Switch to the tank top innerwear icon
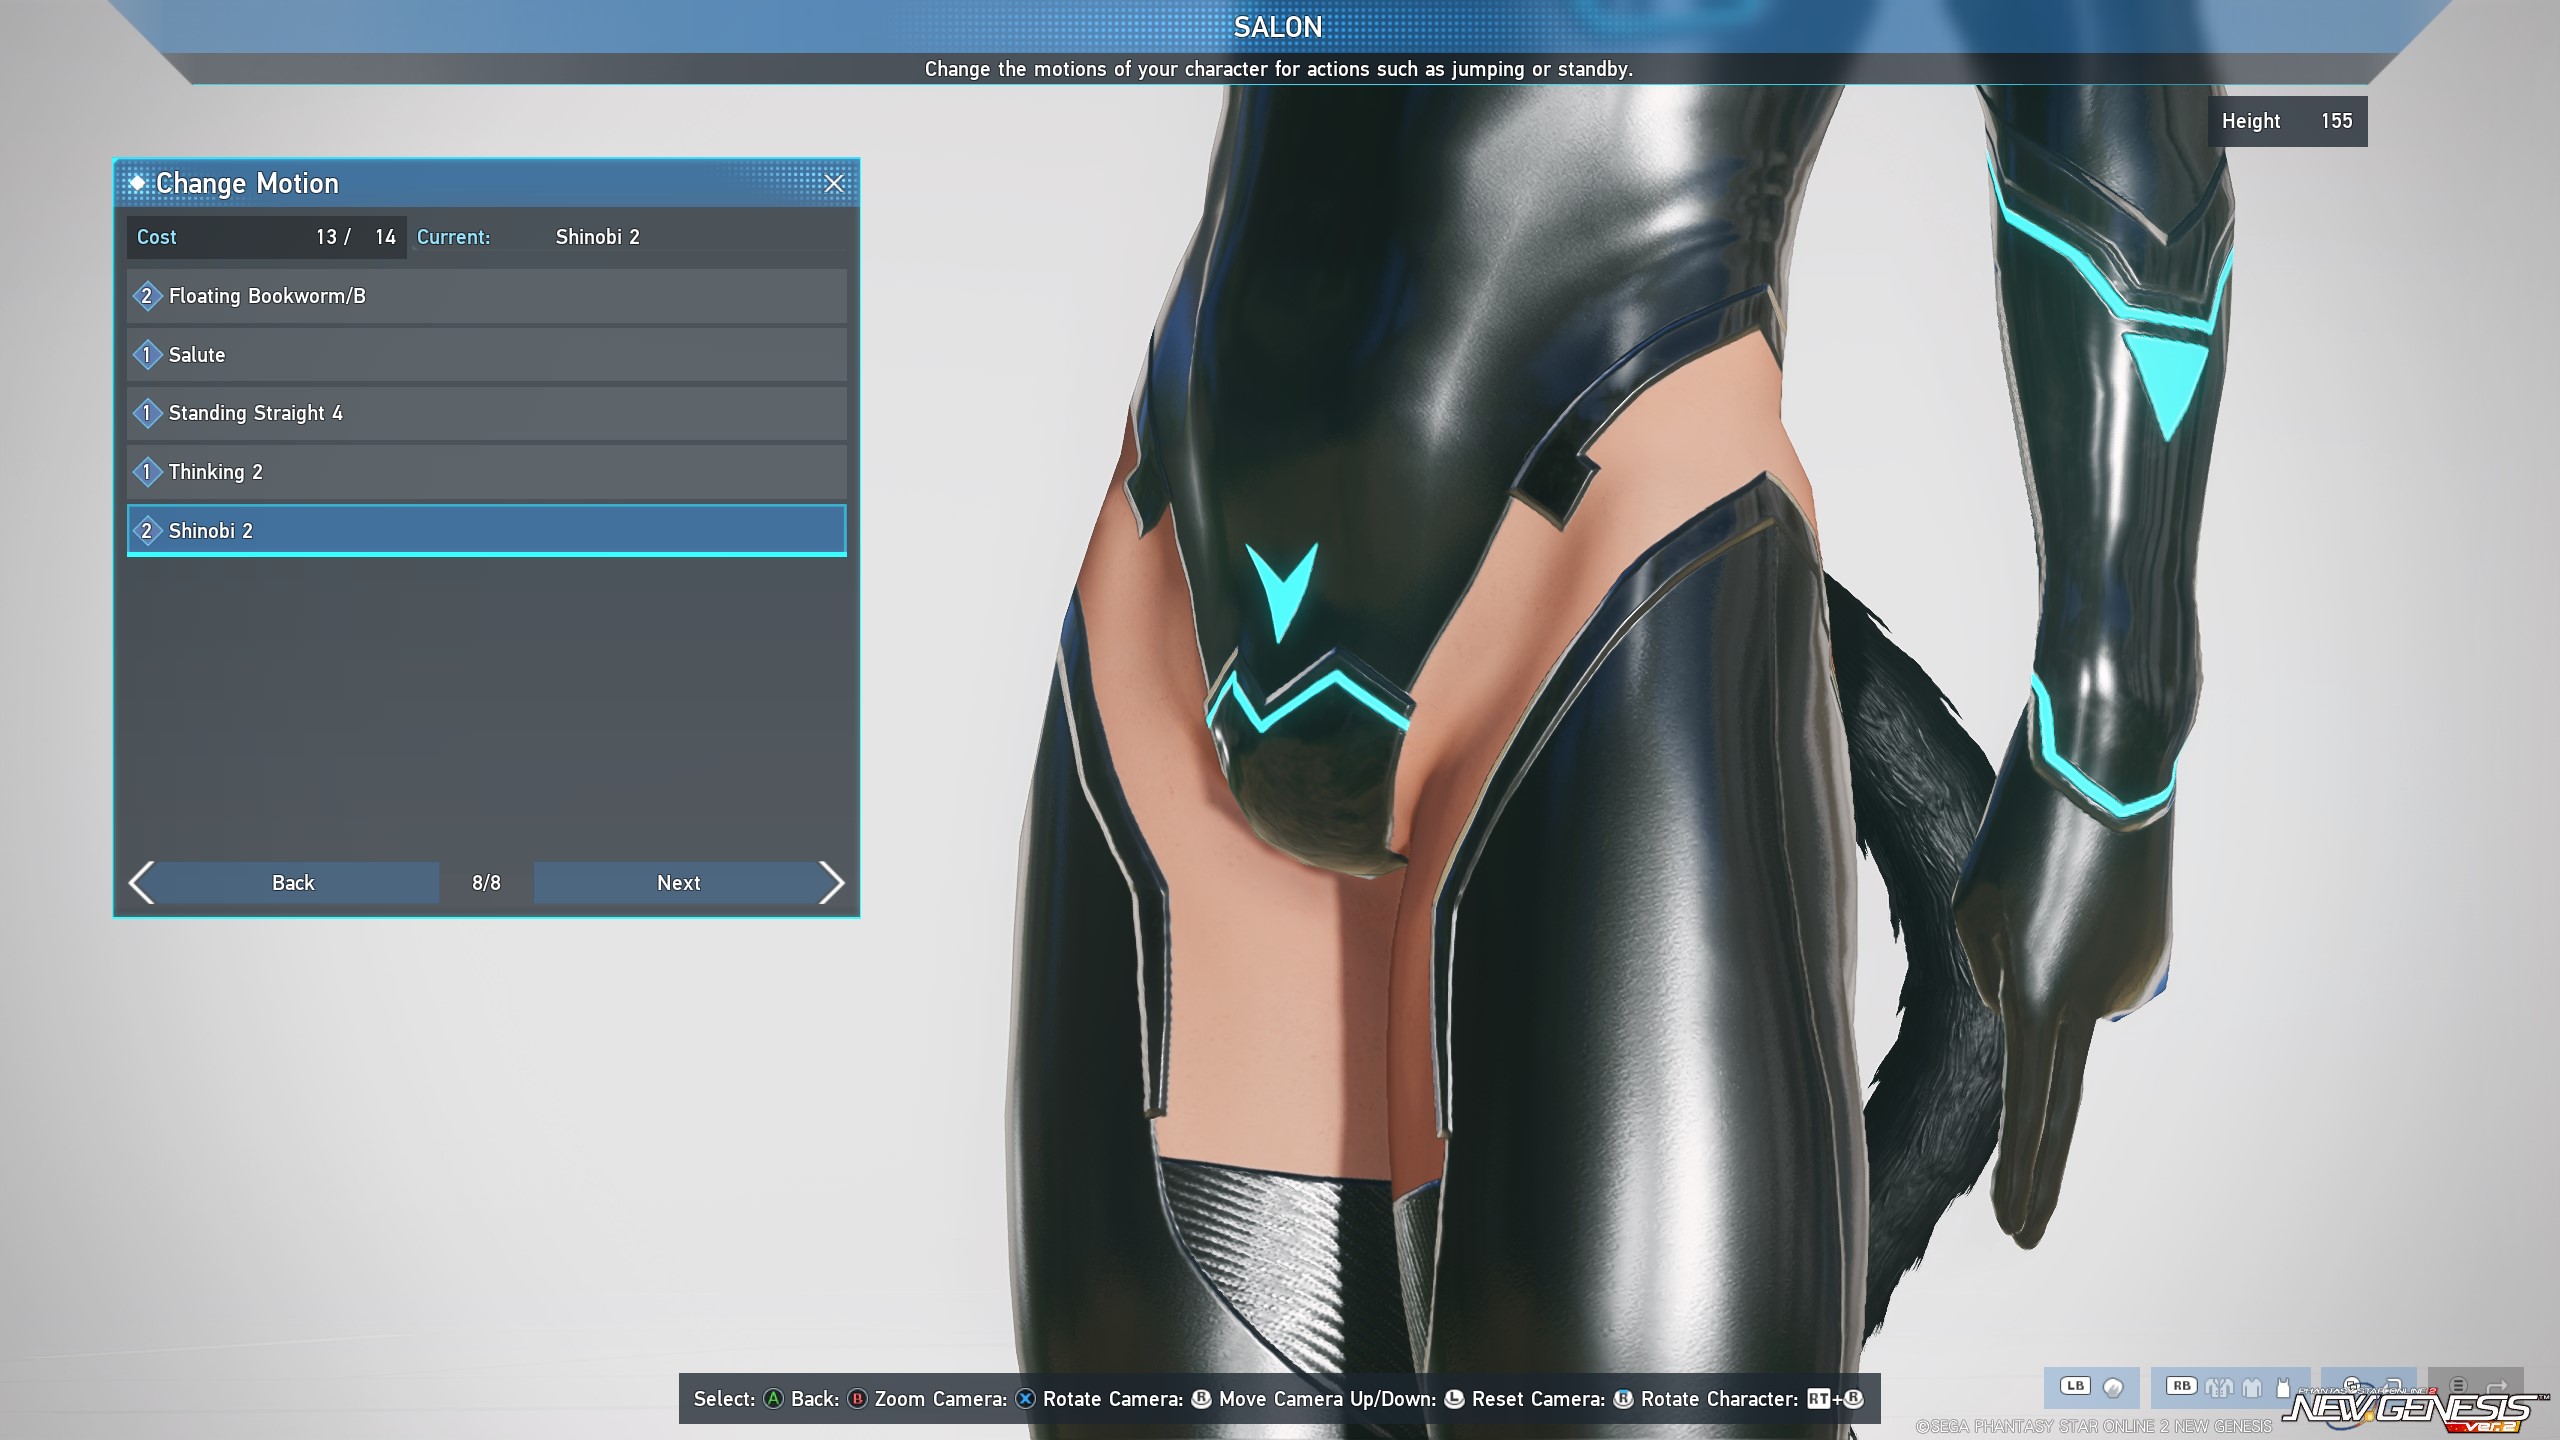This screenshot has height=1440, width=2560. click(x=2283, y=1387)
